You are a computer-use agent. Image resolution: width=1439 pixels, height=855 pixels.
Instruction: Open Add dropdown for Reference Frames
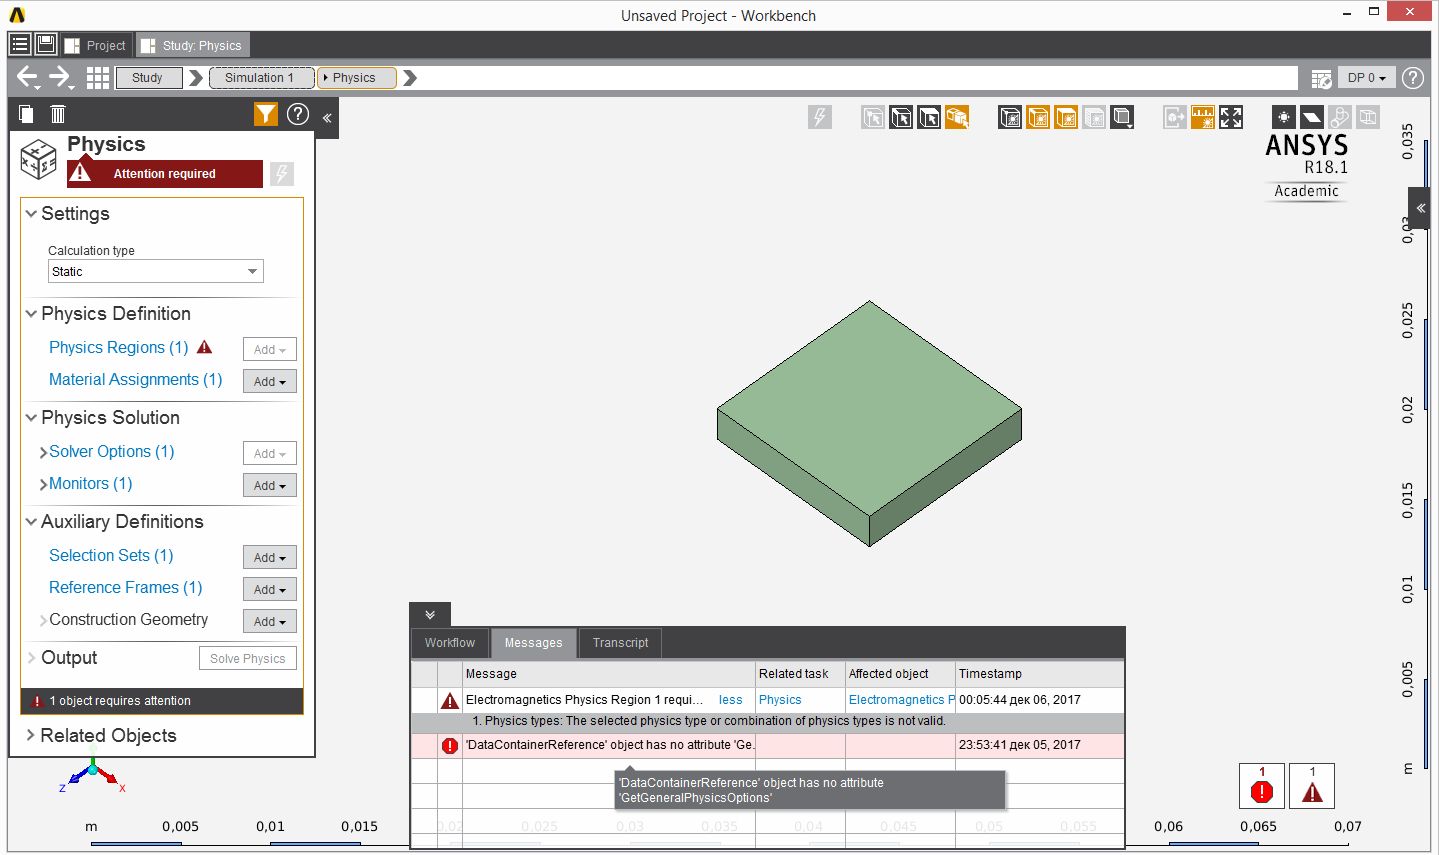[270, 589]
